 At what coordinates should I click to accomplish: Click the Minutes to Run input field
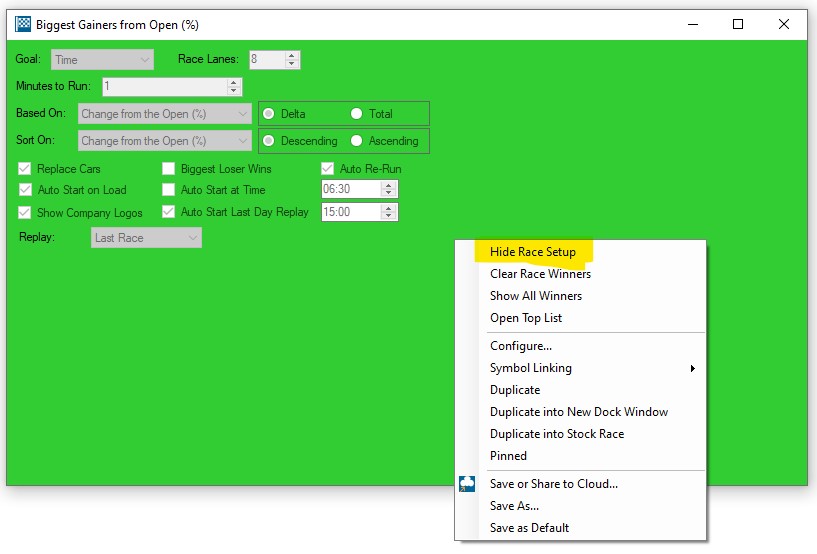pos(172,87)
